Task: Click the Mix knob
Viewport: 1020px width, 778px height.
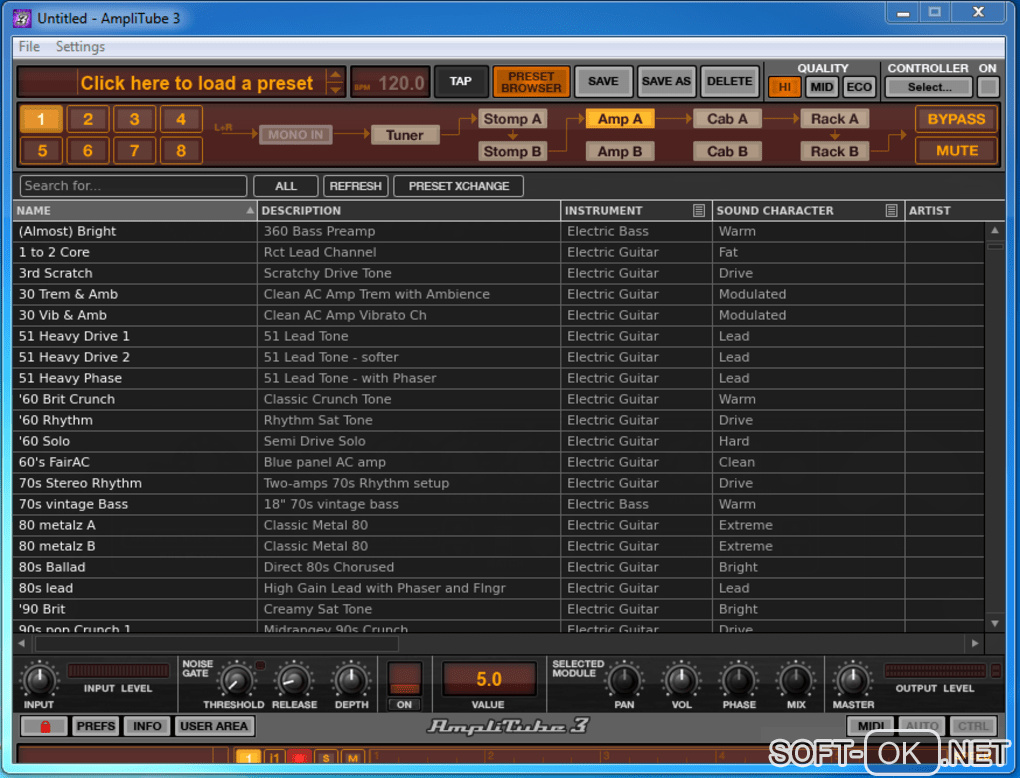Action: (x=796, y=680)
